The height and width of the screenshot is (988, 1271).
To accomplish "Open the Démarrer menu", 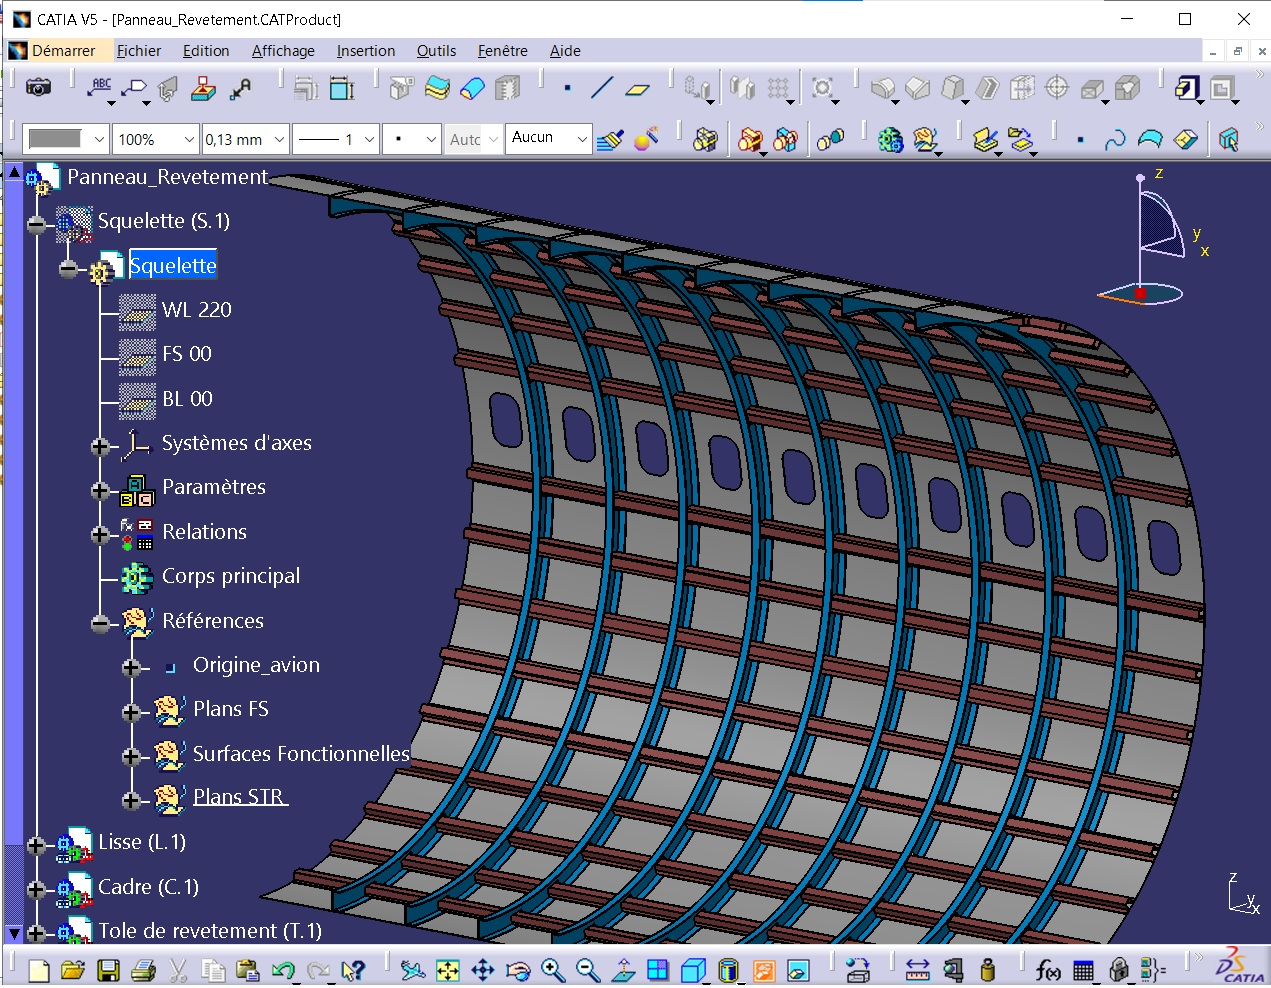I will (63, 51).
